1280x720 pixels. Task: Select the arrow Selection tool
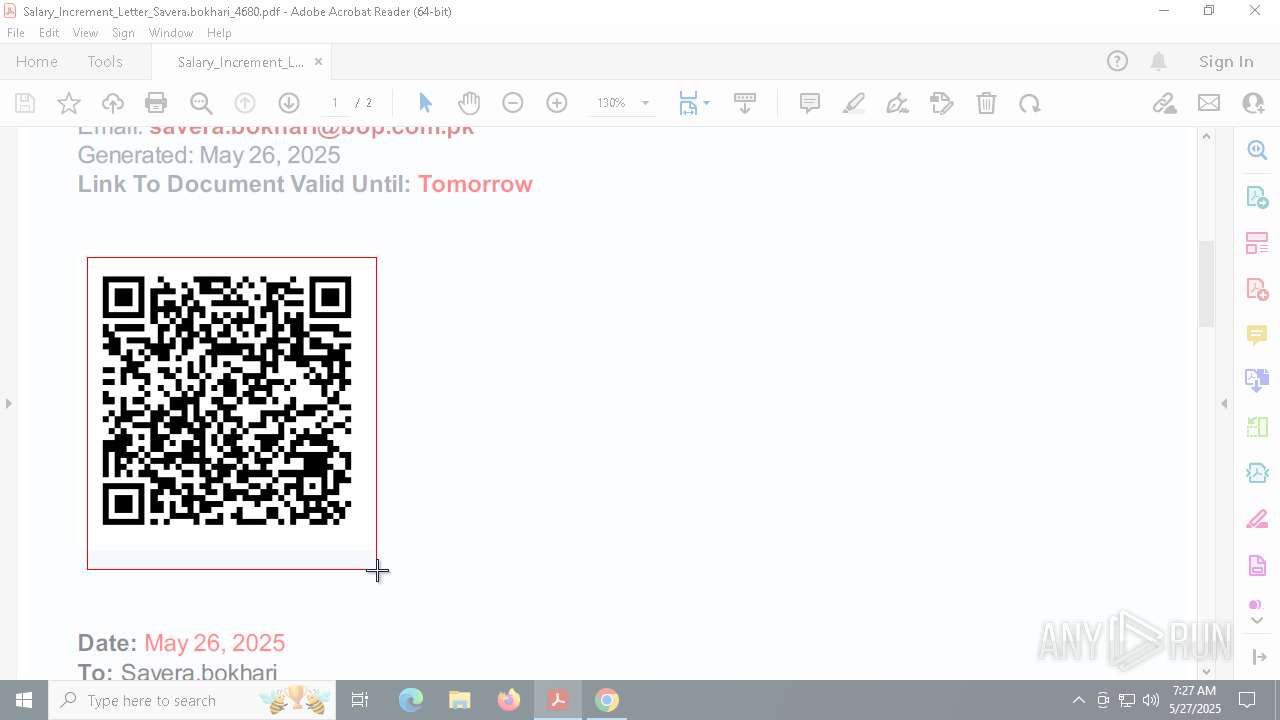[425, 103]
